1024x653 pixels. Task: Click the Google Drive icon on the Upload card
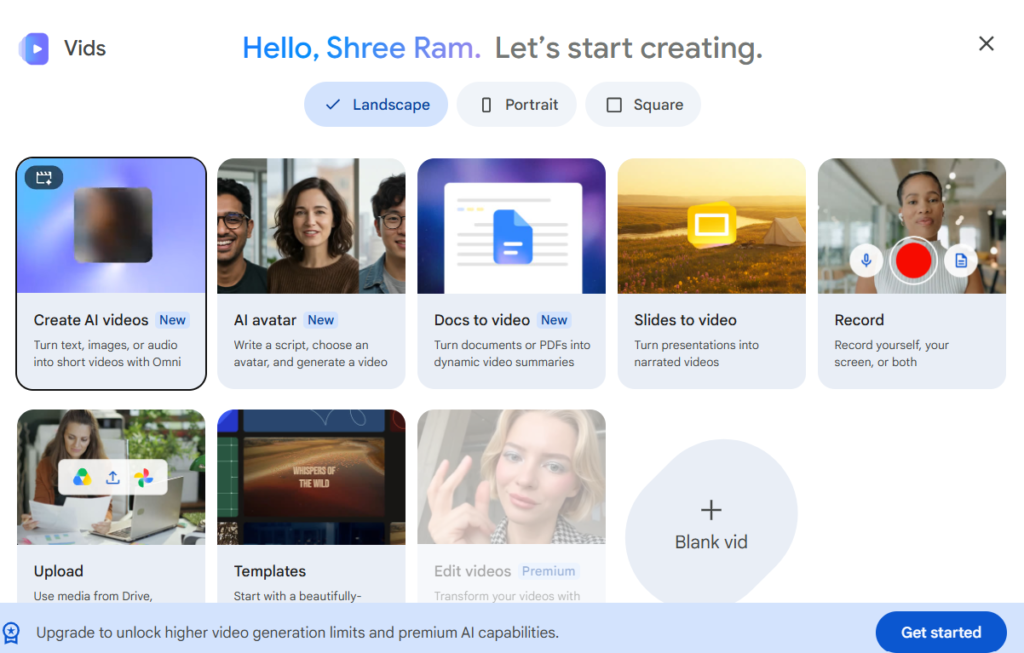click(x=82, y=477)
